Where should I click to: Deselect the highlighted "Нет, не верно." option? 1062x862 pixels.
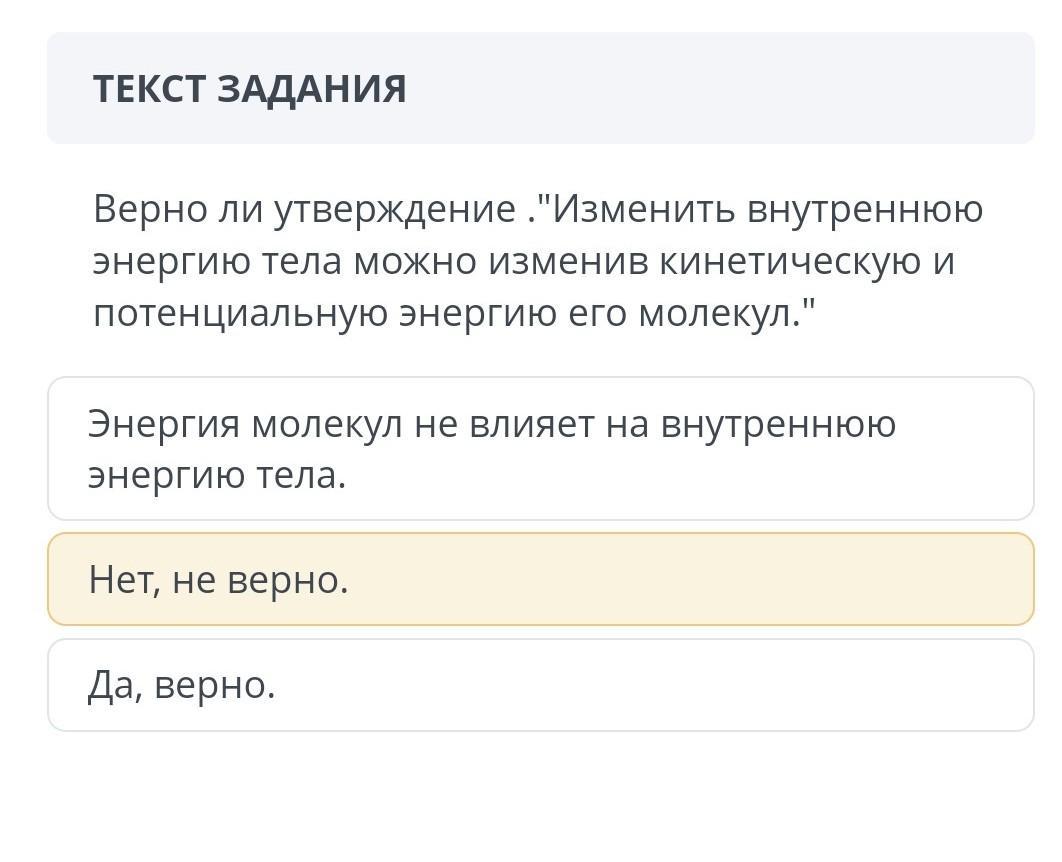tap(540, 580)
